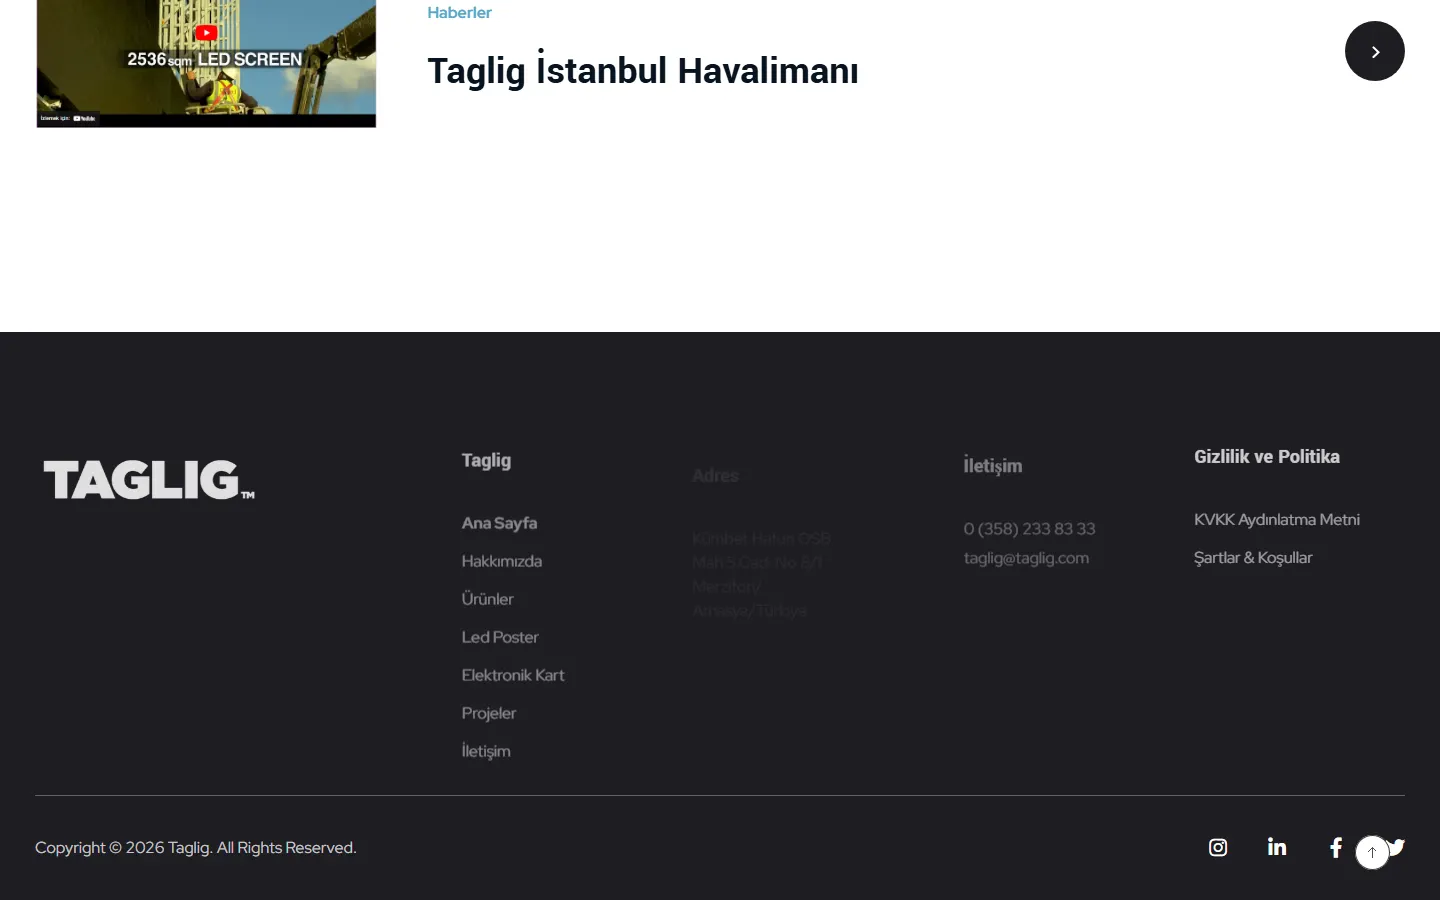Open the Ürünler footer link
The height and width of the screenshot is (900, 1440).
coord(487,599)
